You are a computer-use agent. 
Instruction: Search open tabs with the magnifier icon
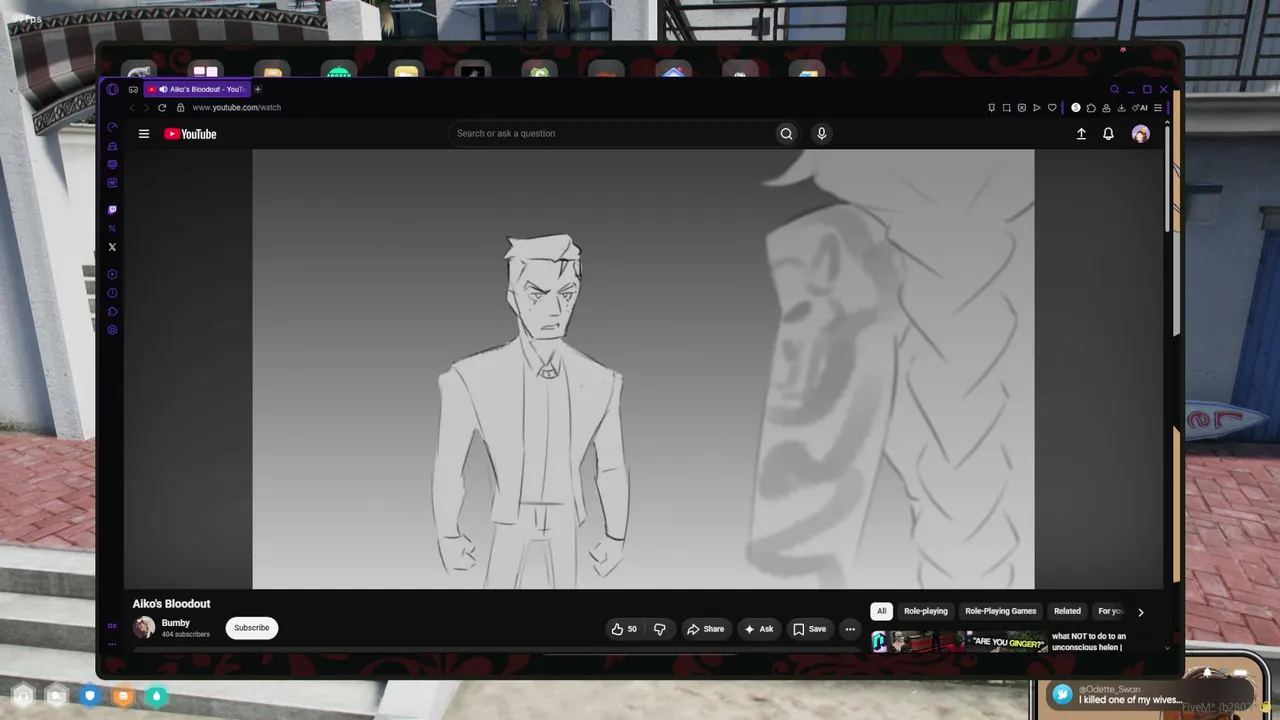point(1115,89)
